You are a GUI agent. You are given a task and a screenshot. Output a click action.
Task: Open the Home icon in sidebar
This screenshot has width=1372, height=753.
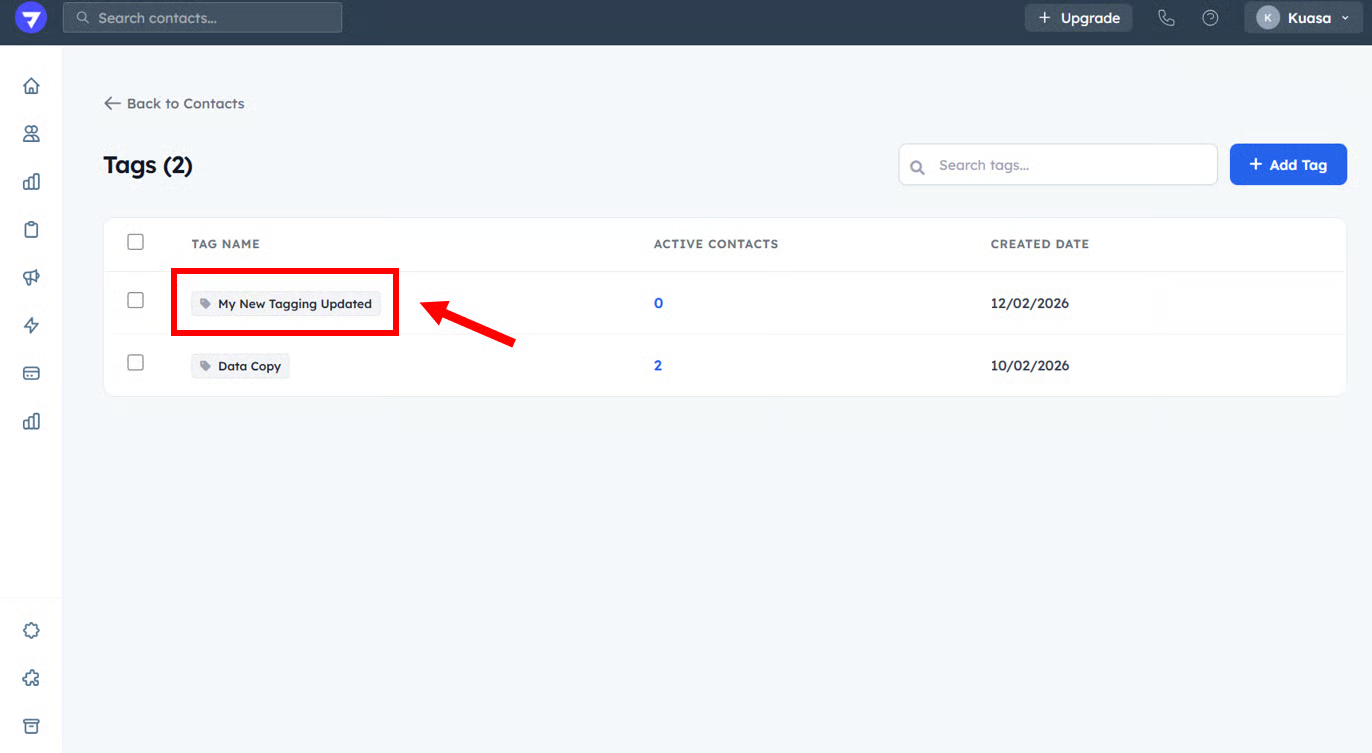[31, 86]
